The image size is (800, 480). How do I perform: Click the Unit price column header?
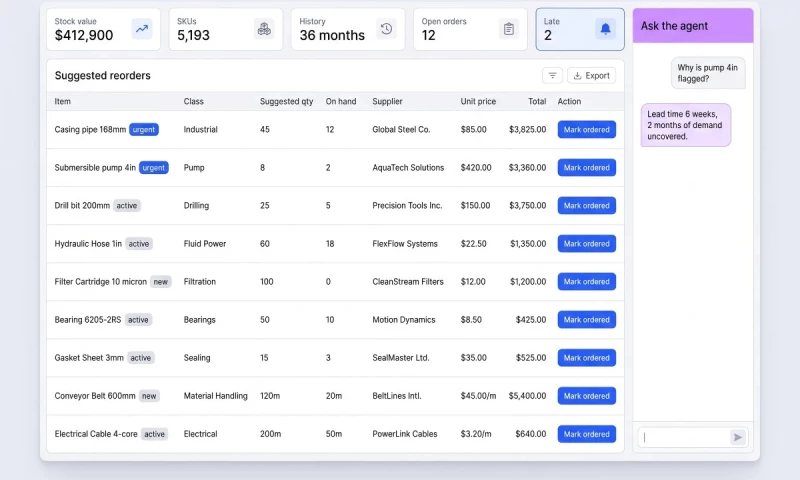pyautogui.click(x=478, y=102)
